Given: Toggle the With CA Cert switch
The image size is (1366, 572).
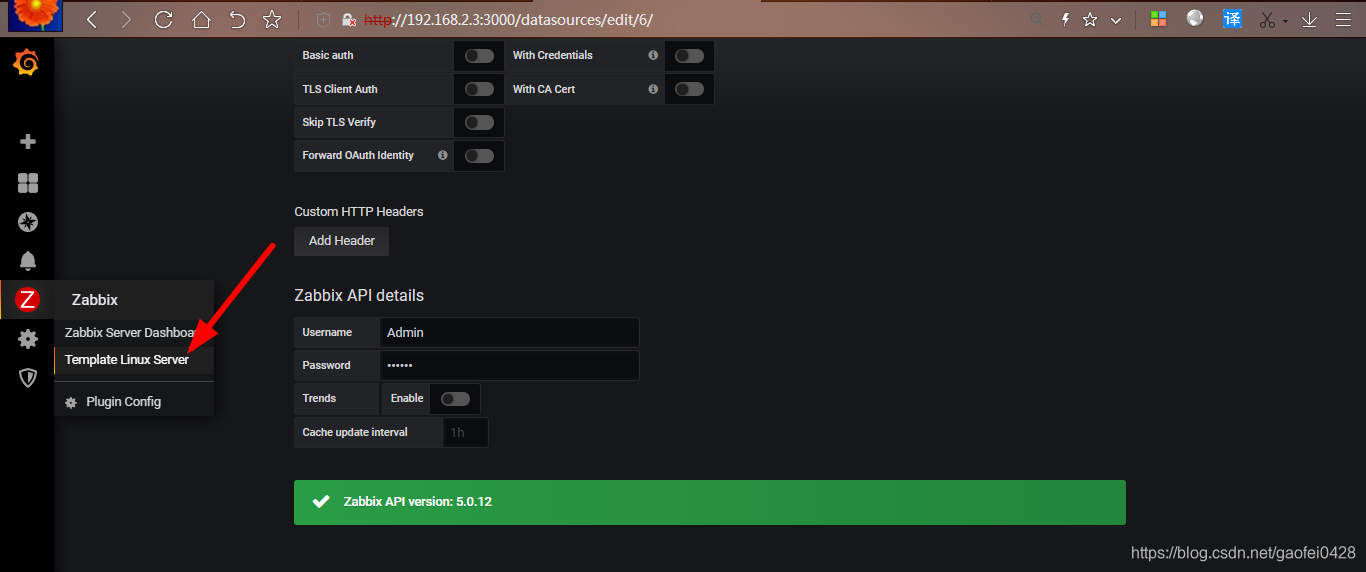Looking at the screenshot, I should (x=689, y=89).
